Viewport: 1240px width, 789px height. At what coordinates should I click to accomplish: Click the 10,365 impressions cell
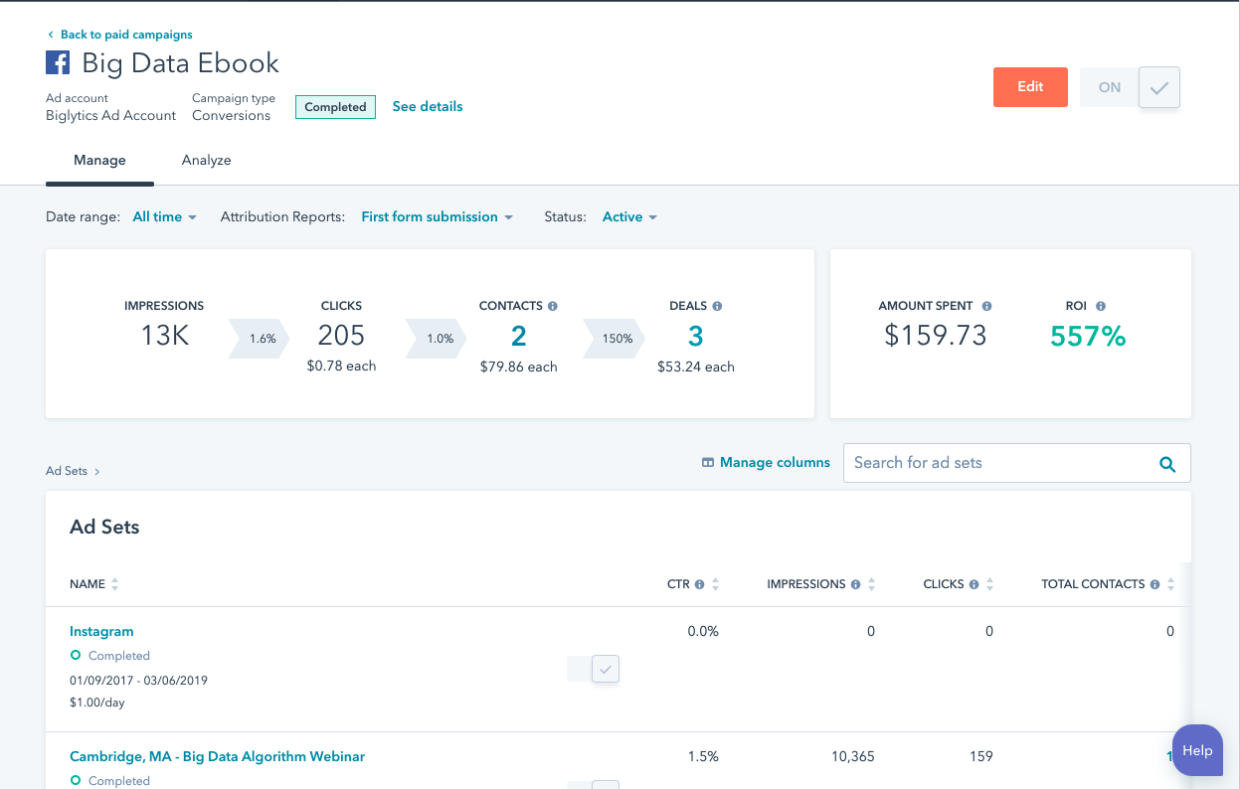tap(853, 756)
